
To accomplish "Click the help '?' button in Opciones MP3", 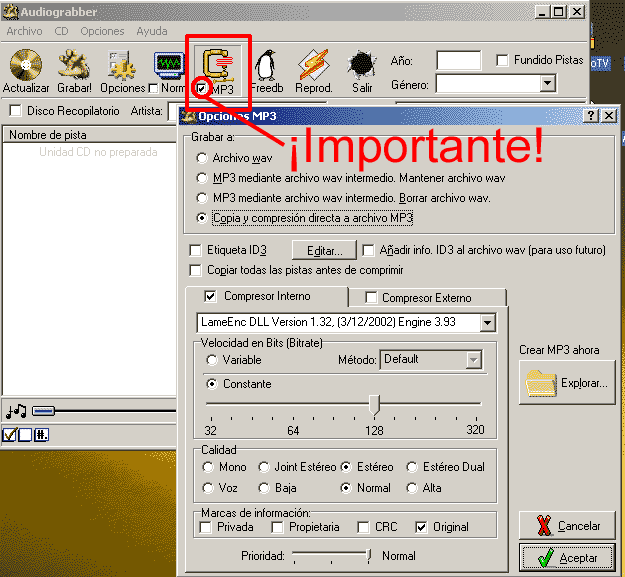I will tap(591, 116).
